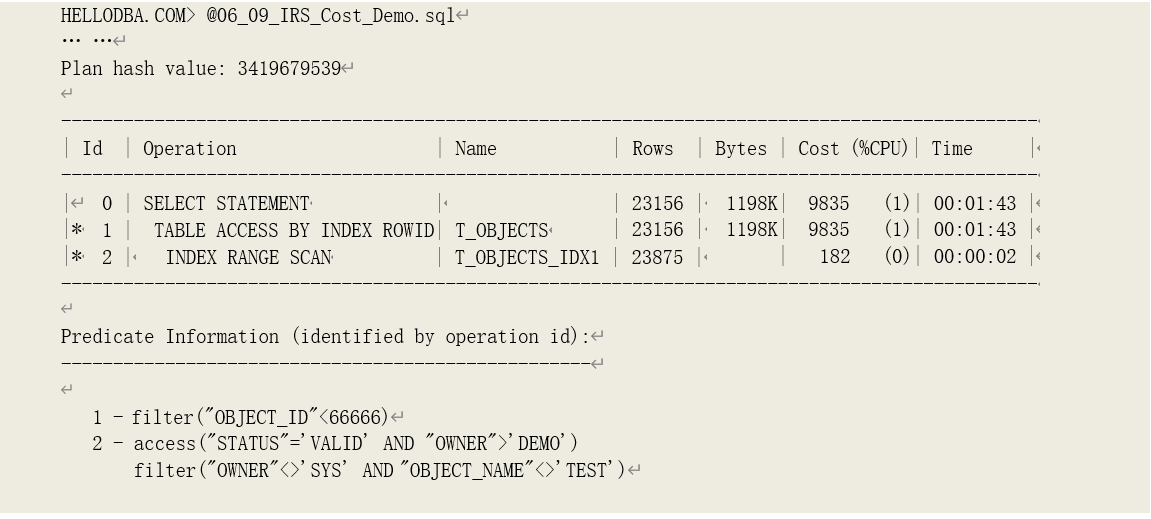Viewport: 1151px width, 519px height.
Task: Click the Name column header
Action: [x=476, y=149]
